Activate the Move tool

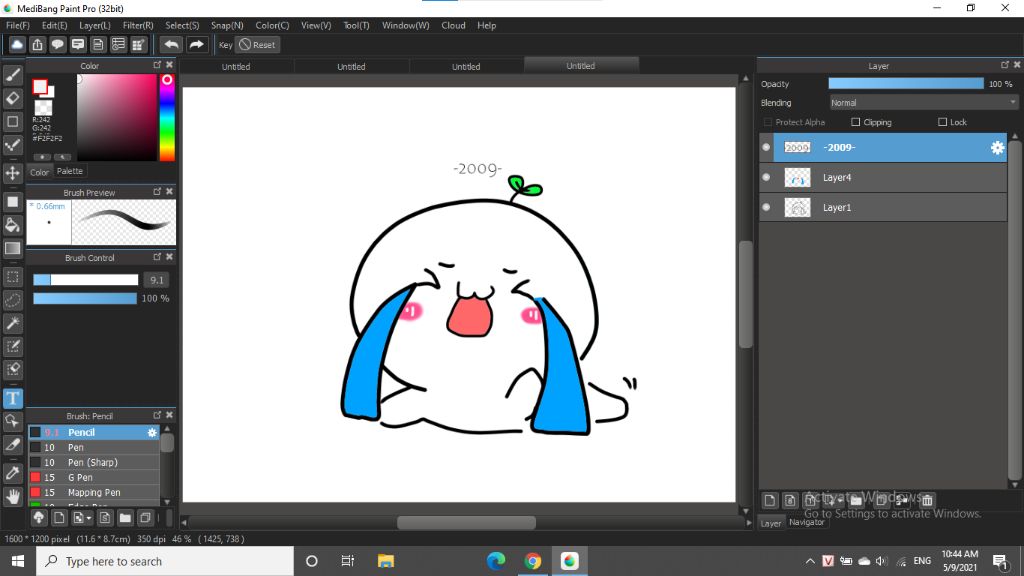(x=13, y=173)
